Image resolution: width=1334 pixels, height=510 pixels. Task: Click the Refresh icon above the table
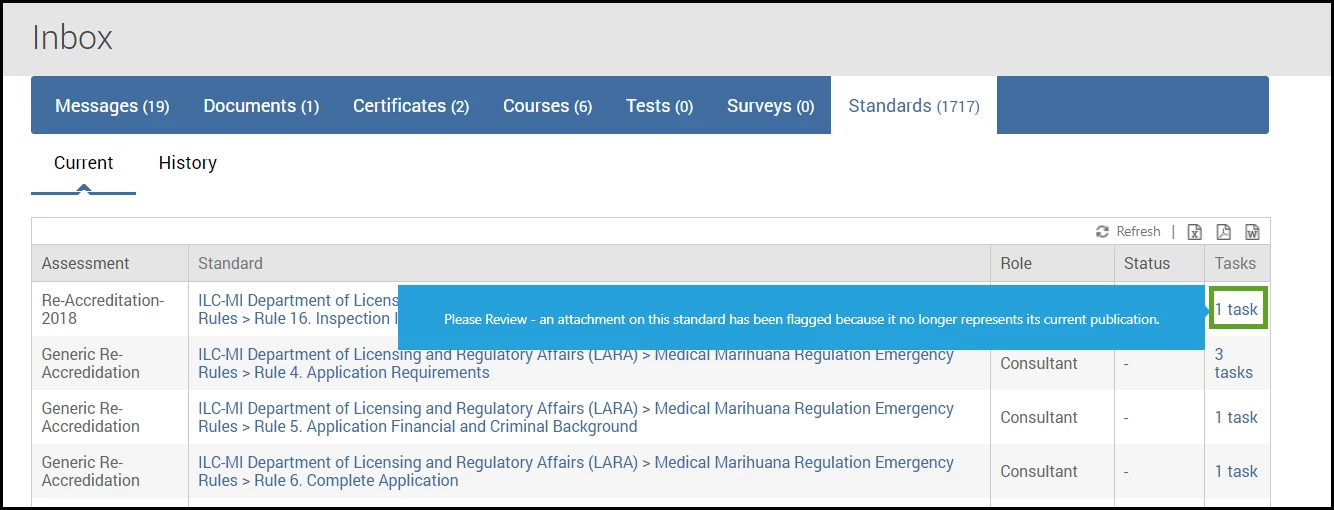click(1103, 231)
